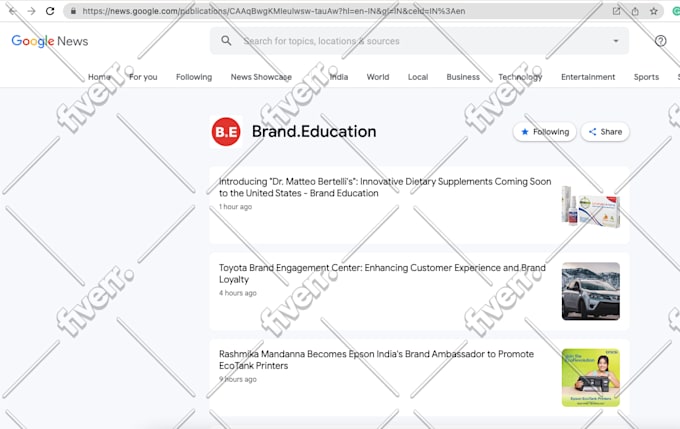Click the Share button for Brand.Education
This screenshot has height=429, width=680.
605,131
